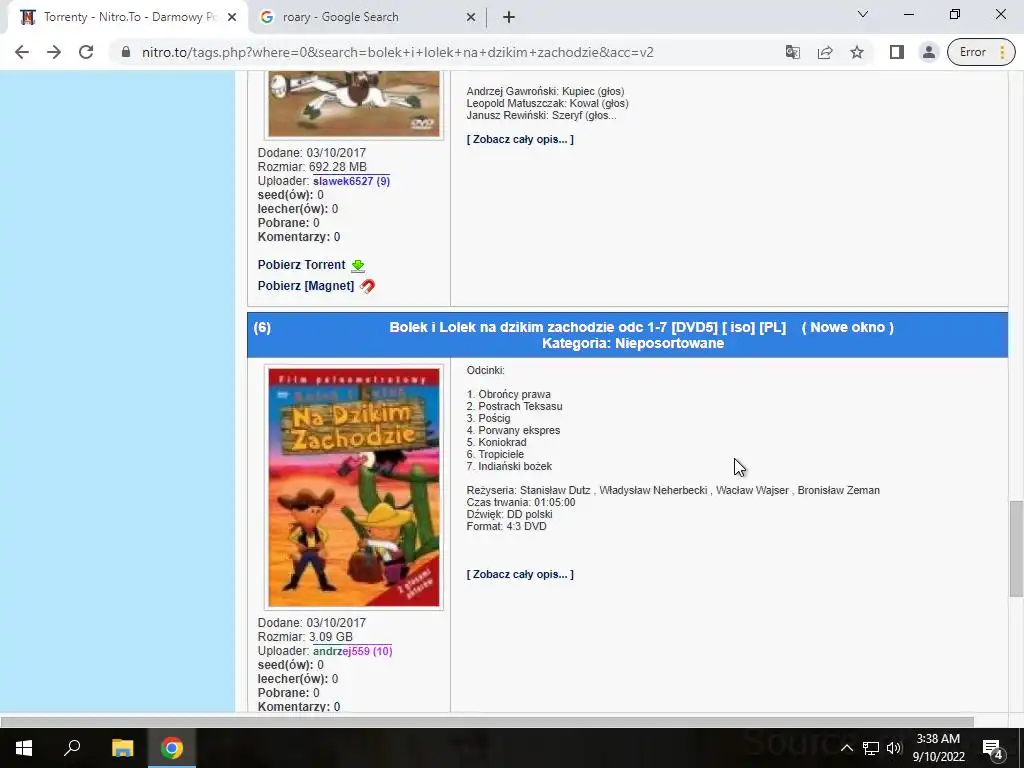This screenshot has width=1024, height=768.
Task: Select 'Kategoria: Nieposortowane' header text
Action: (633, 344)
